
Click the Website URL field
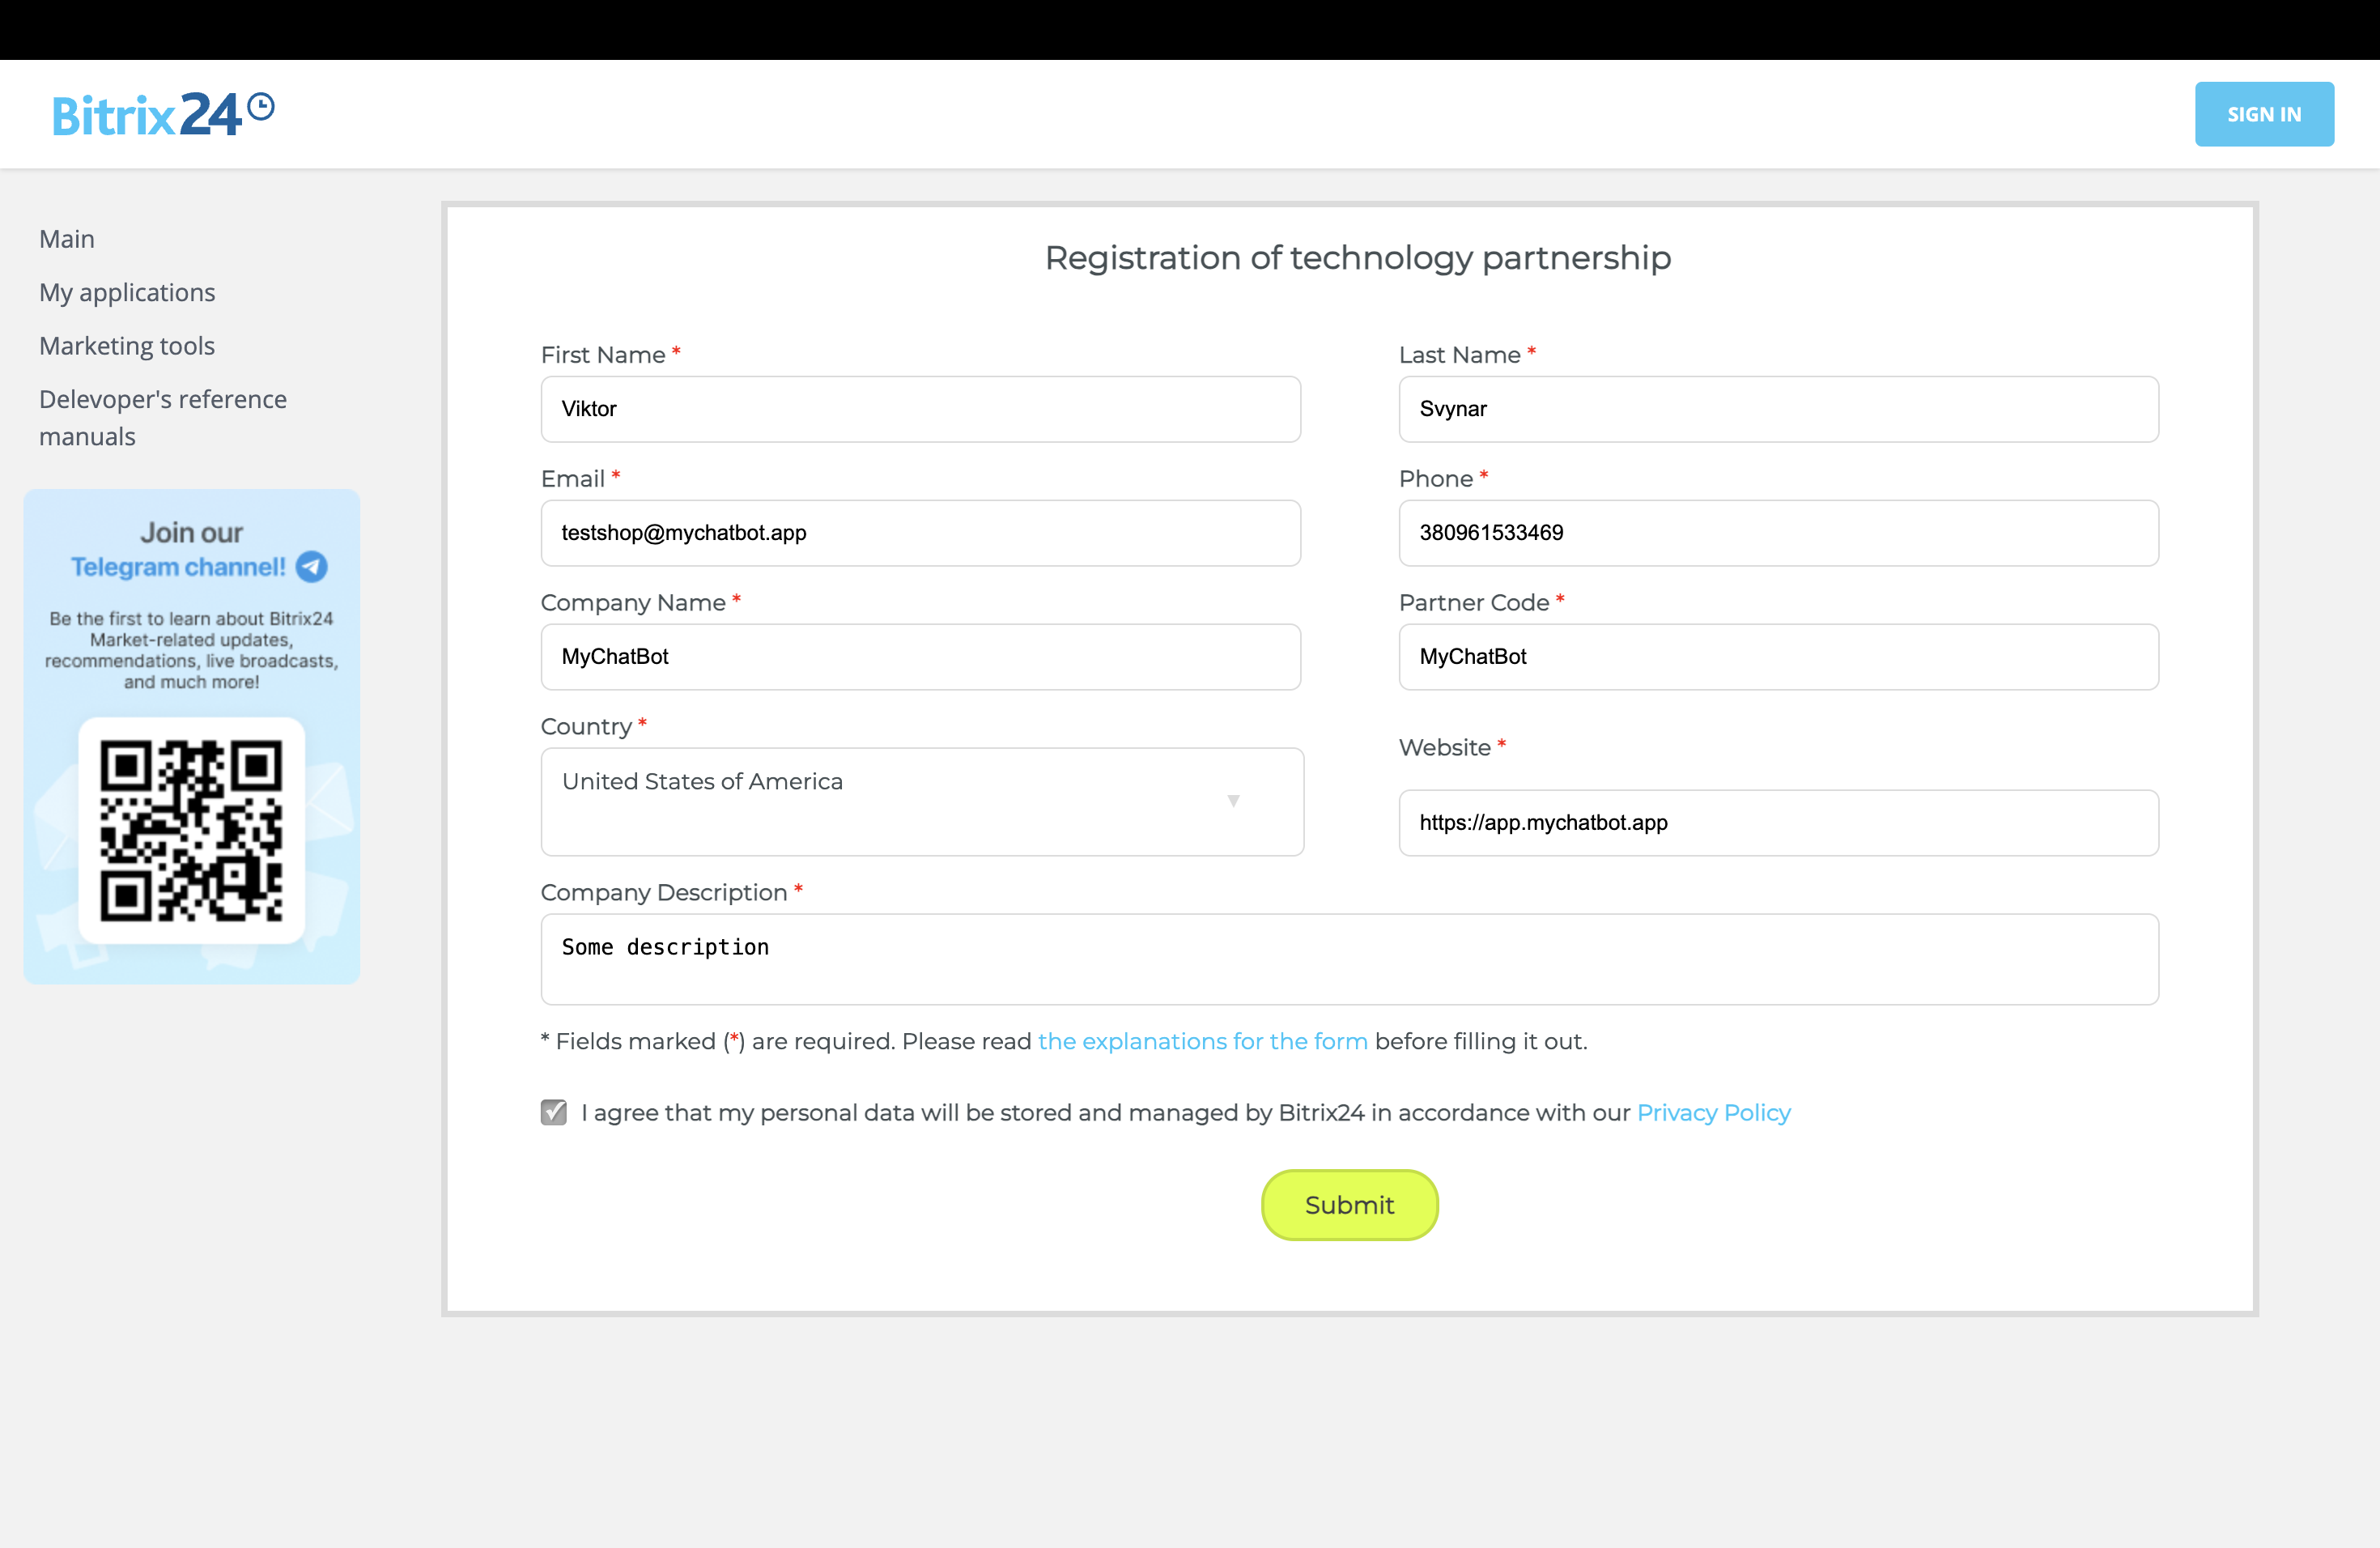coord(1778,823)
